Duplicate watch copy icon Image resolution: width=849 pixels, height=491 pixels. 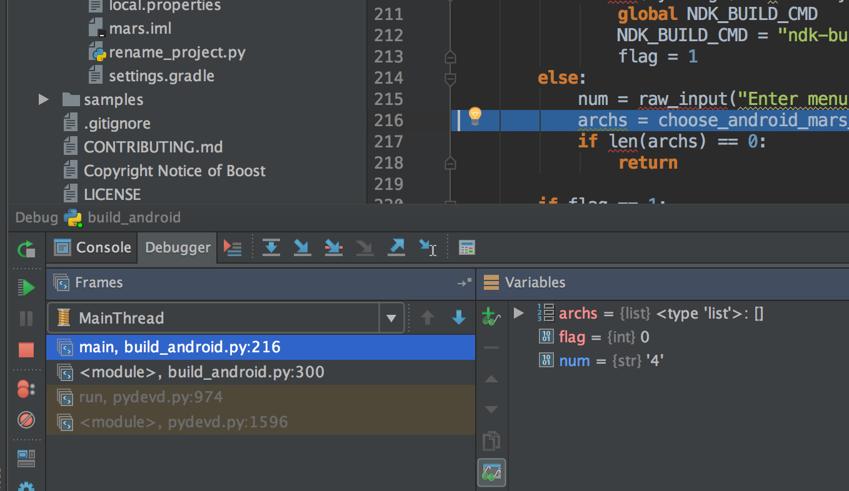click(x=491, y=441)
